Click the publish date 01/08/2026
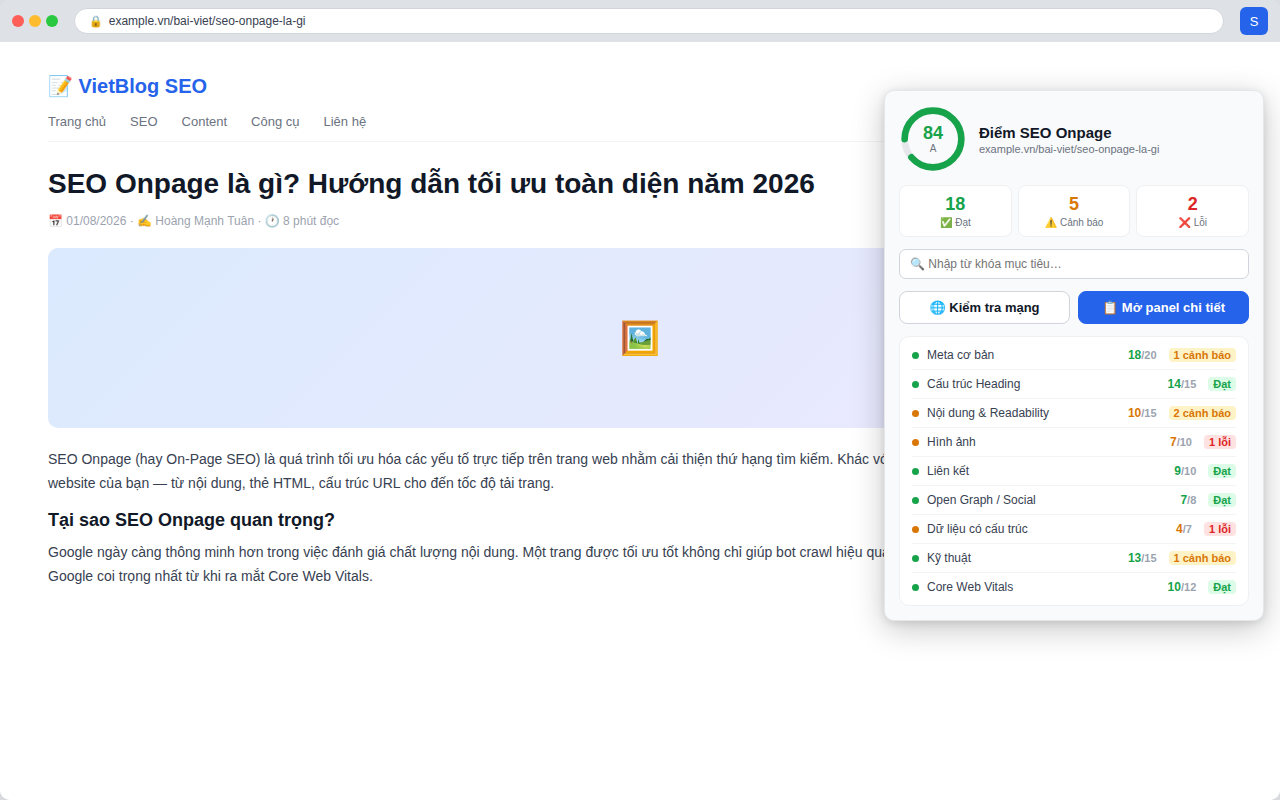Image resolution: width=1280 pixels, height=800 pixels. (96, 221)
